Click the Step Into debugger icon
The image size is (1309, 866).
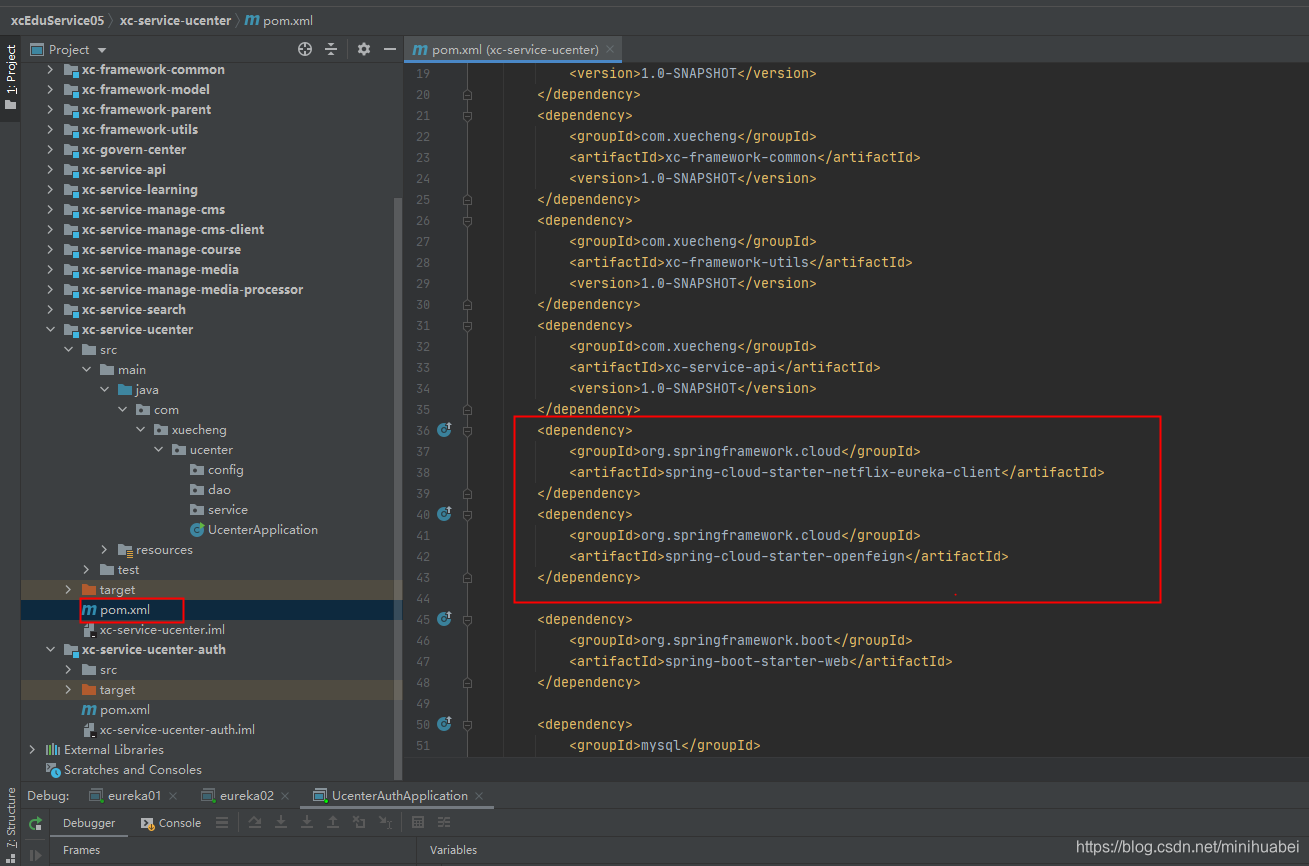tap(281, 822)
